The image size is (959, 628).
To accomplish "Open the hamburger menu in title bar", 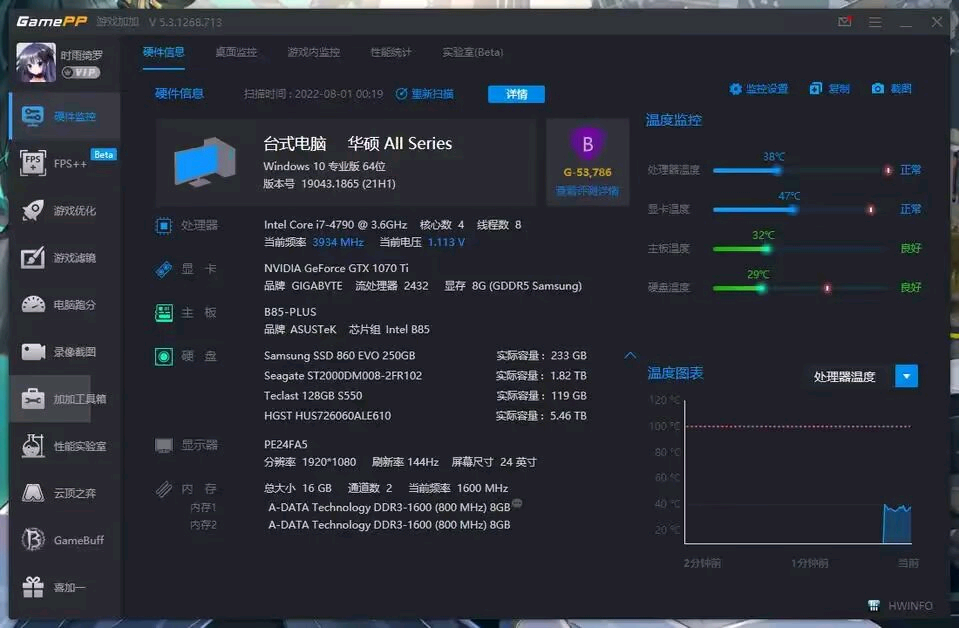I will tap(875, 22).
